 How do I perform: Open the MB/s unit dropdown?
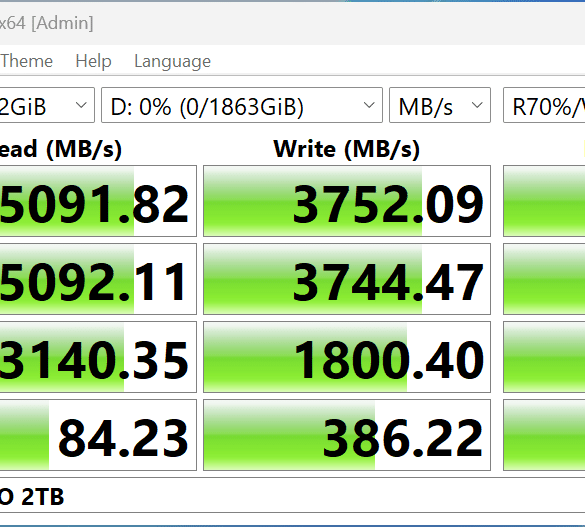point(440,105)
